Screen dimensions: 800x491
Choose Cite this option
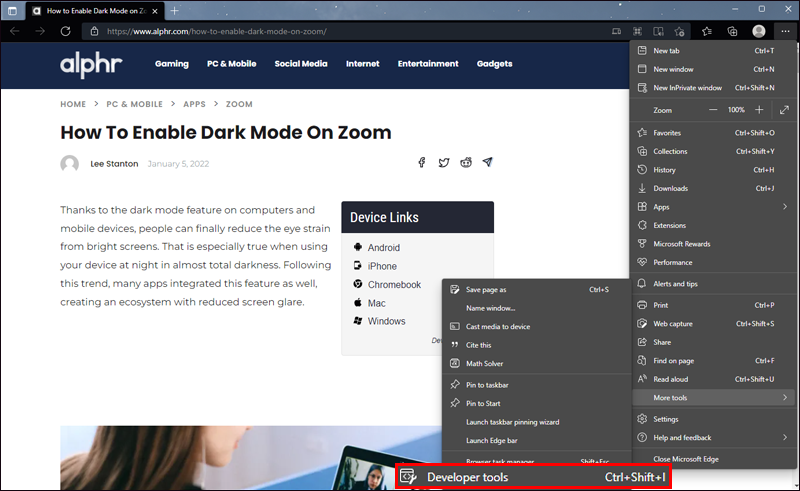click(x=537, y=345)
